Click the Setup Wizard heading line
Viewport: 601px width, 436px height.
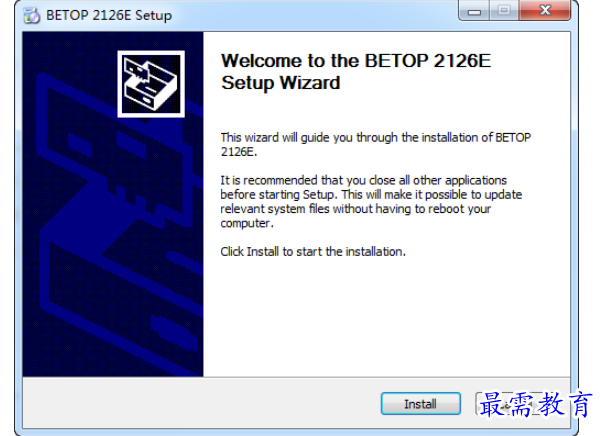tap(281, 83)
